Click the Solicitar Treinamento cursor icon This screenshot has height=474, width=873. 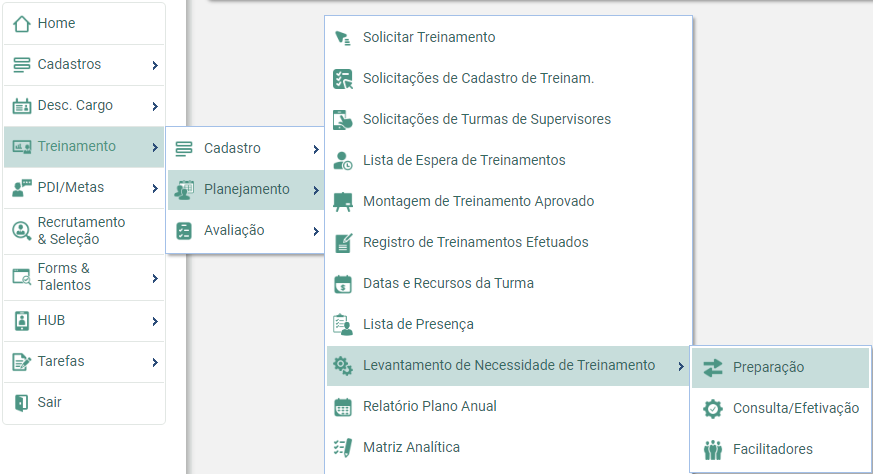click(x=343, y=37)
